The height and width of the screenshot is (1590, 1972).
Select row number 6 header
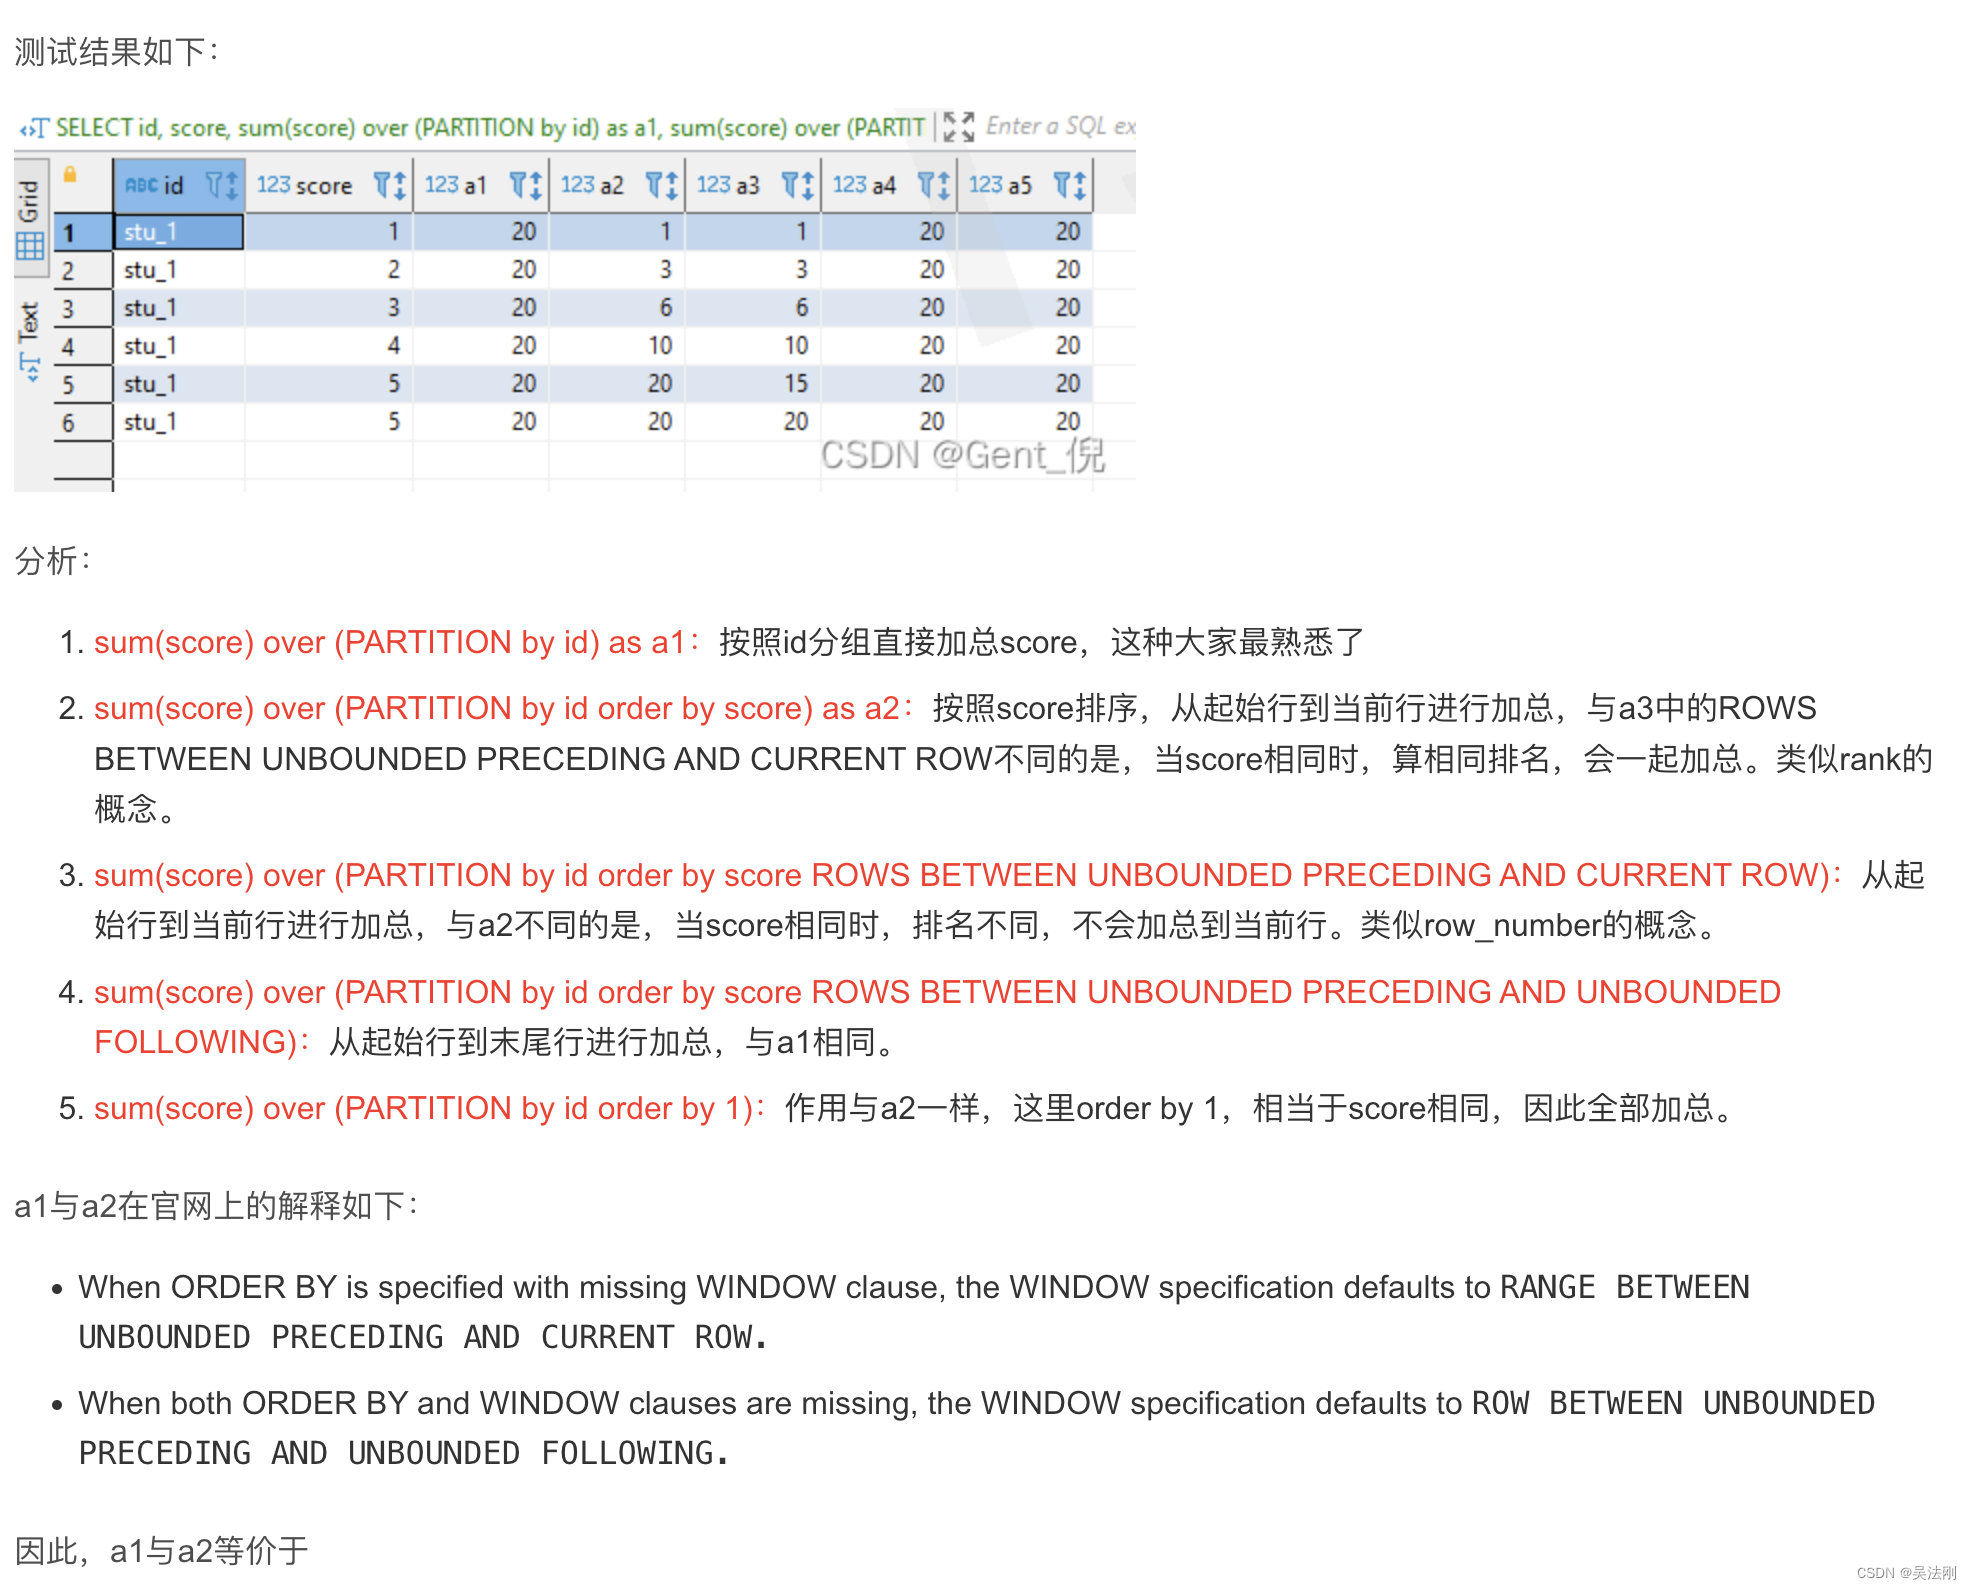click(68, 422)
